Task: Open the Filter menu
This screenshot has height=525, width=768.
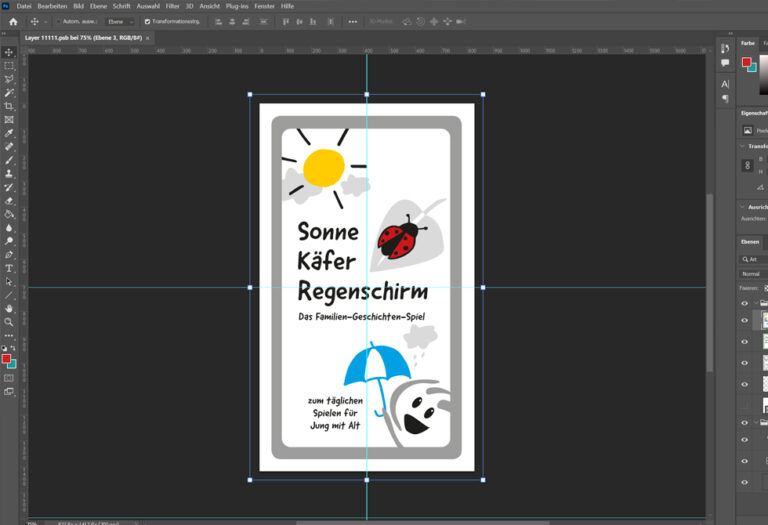Action: click(x=173, y=6)
